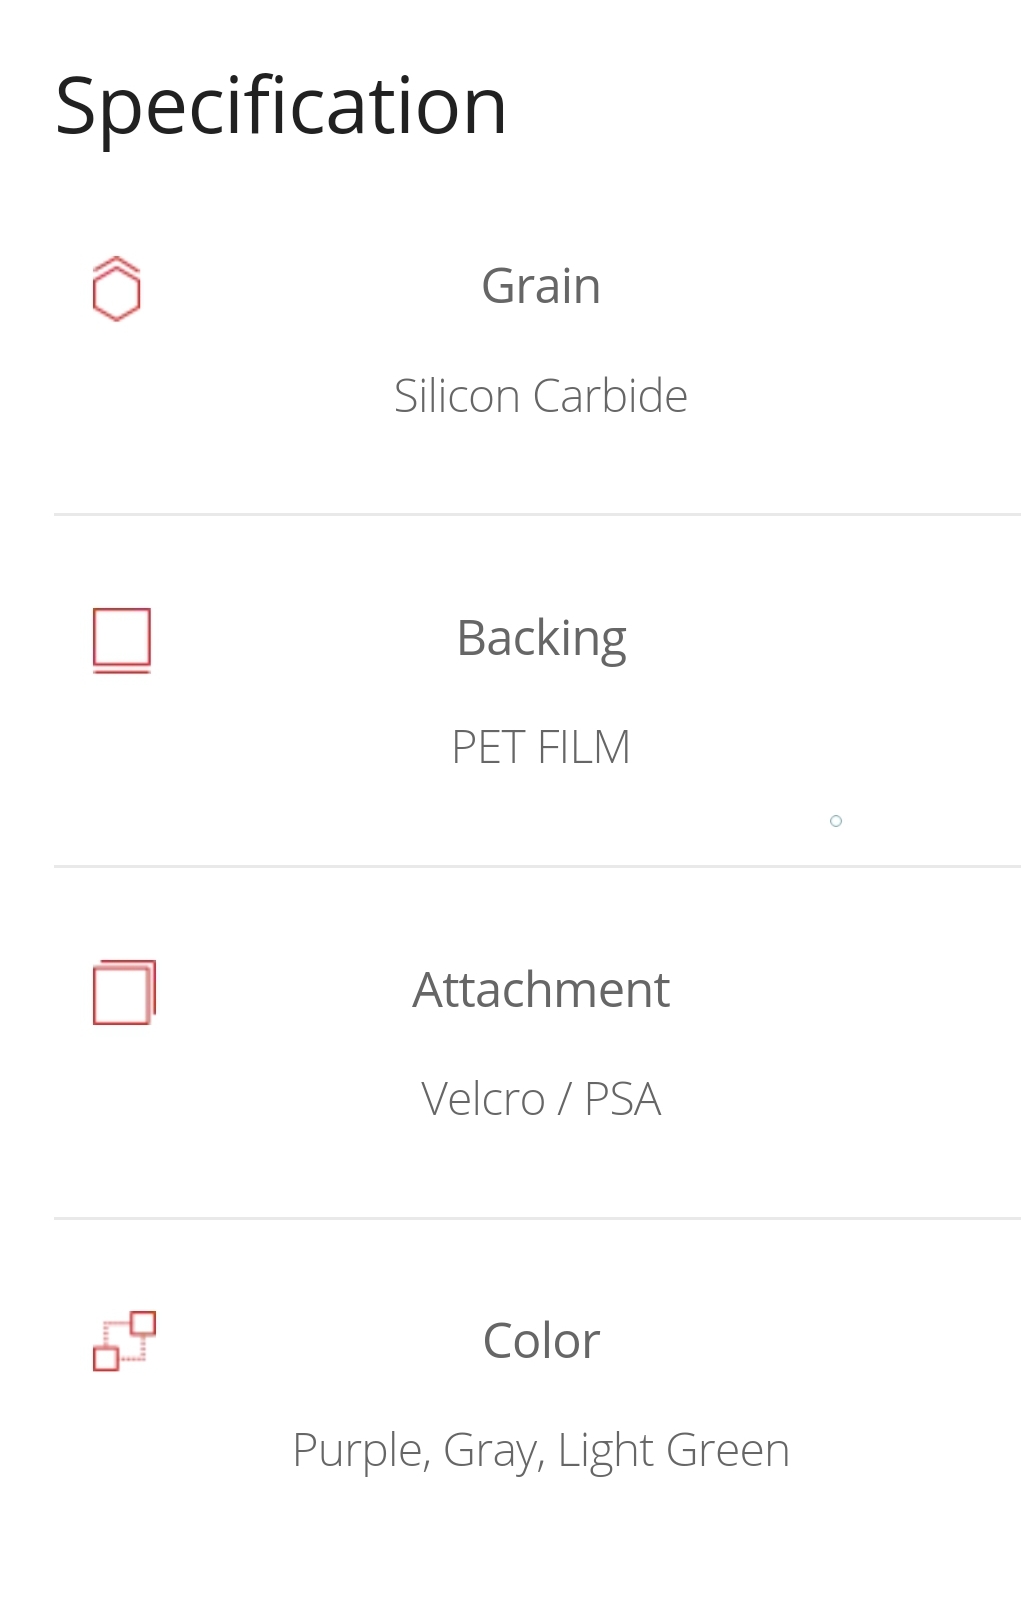Image resolution: width=1021 pixels, height=1597 pixels.
Task: Click the hexagon Grain icon
Action: (x=116, y=289)
